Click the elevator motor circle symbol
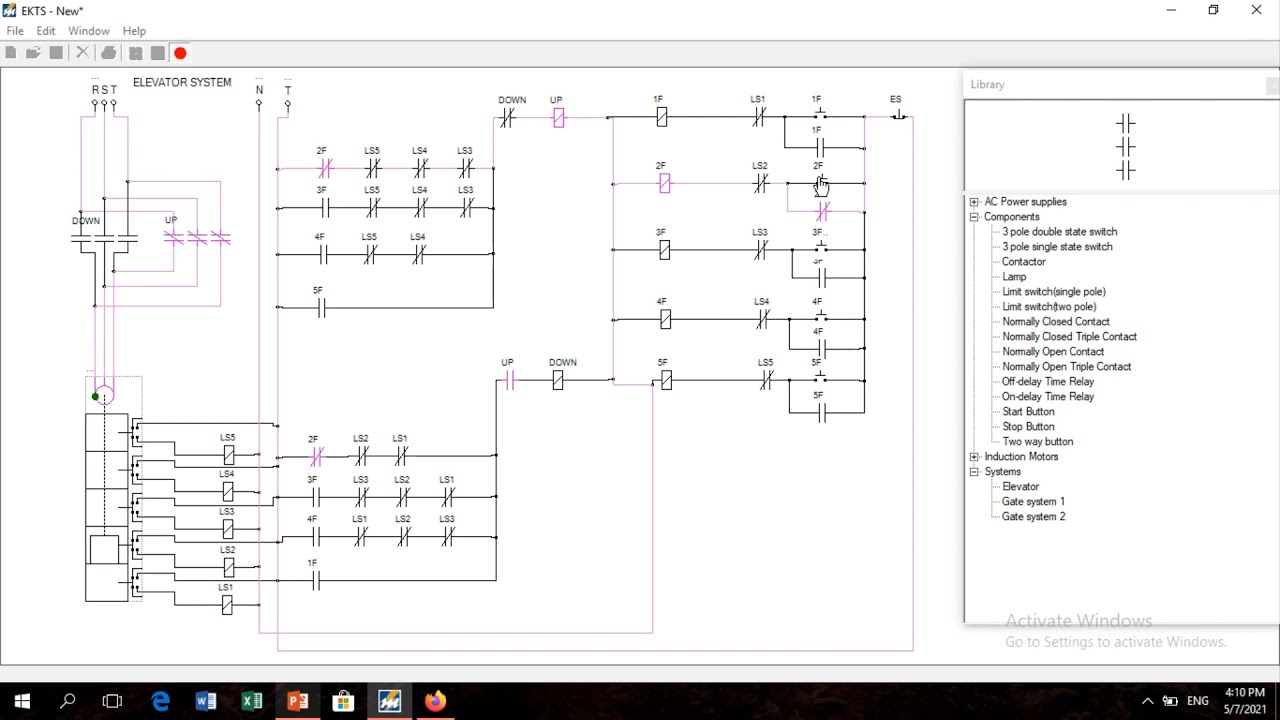Viewport: 1280px width, 720px height. [x=104, y=395]
